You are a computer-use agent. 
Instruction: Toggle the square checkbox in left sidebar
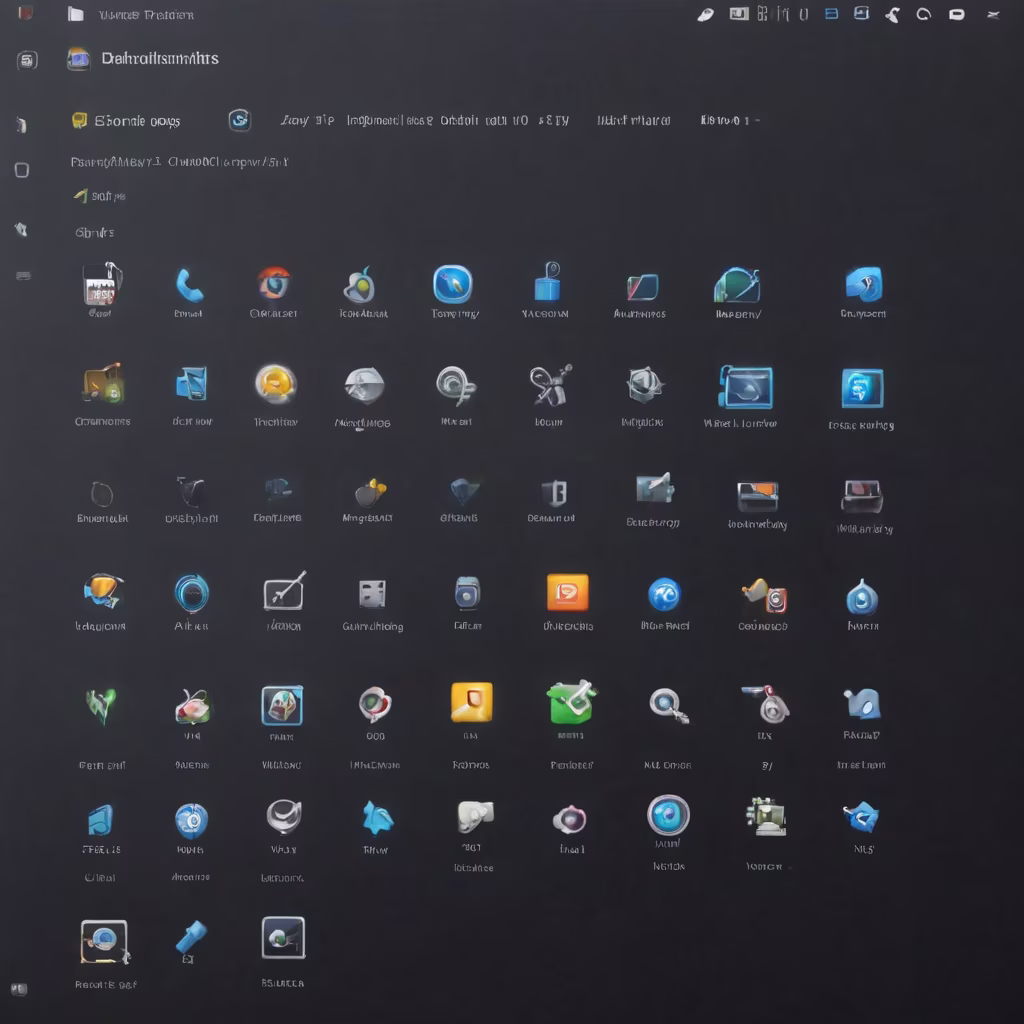[22, 170]
